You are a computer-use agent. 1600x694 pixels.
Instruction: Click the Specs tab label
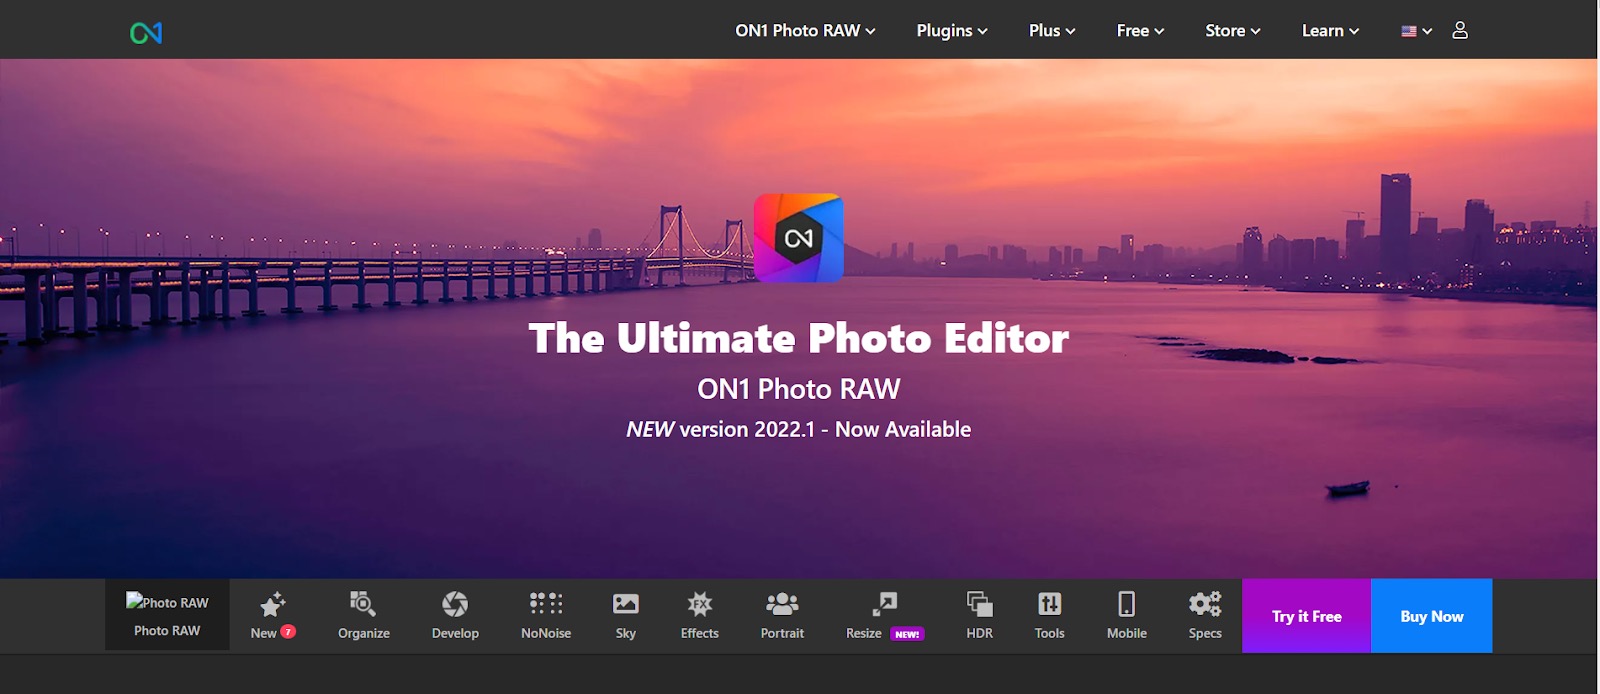click(x=1205, y=633)
